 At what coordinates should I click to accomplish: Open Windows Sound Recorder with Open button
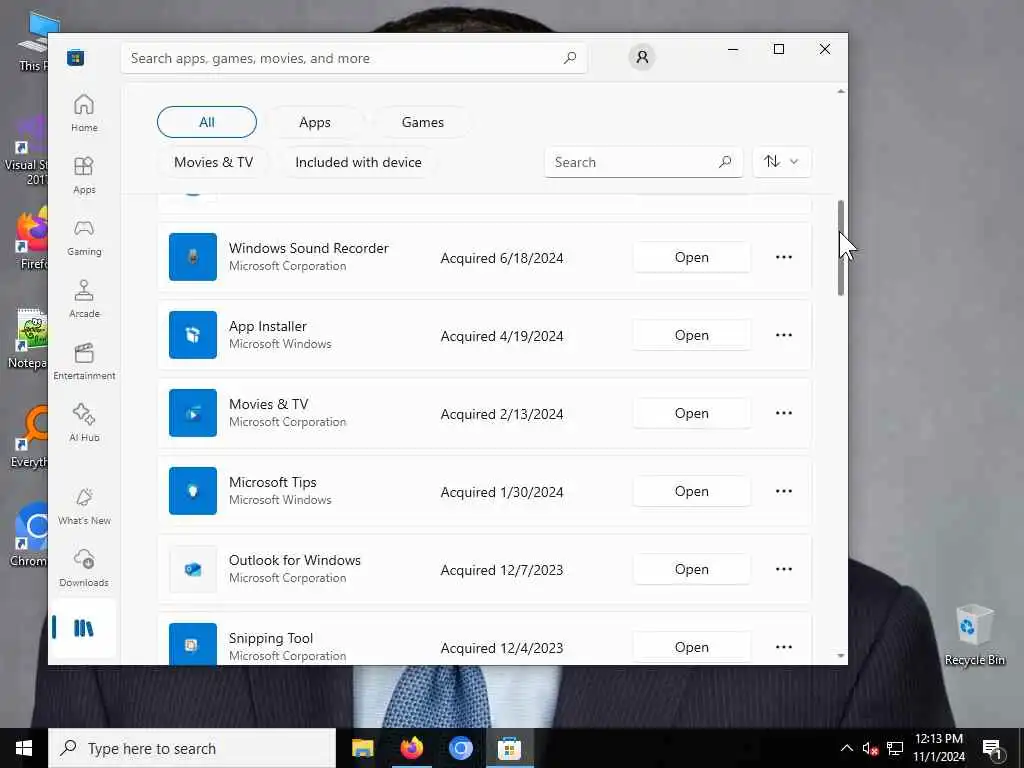pos(692,257)
